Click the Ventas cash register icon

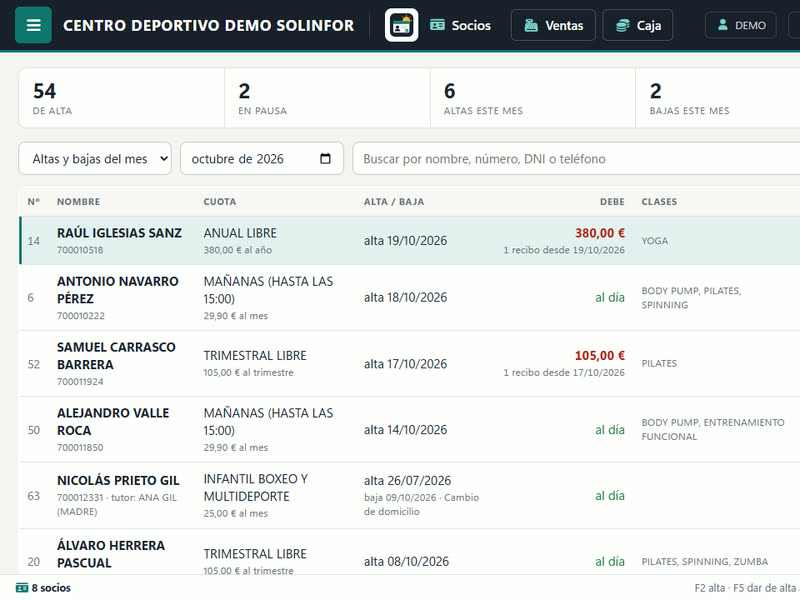pyautogui.click(x=531, y=25)
